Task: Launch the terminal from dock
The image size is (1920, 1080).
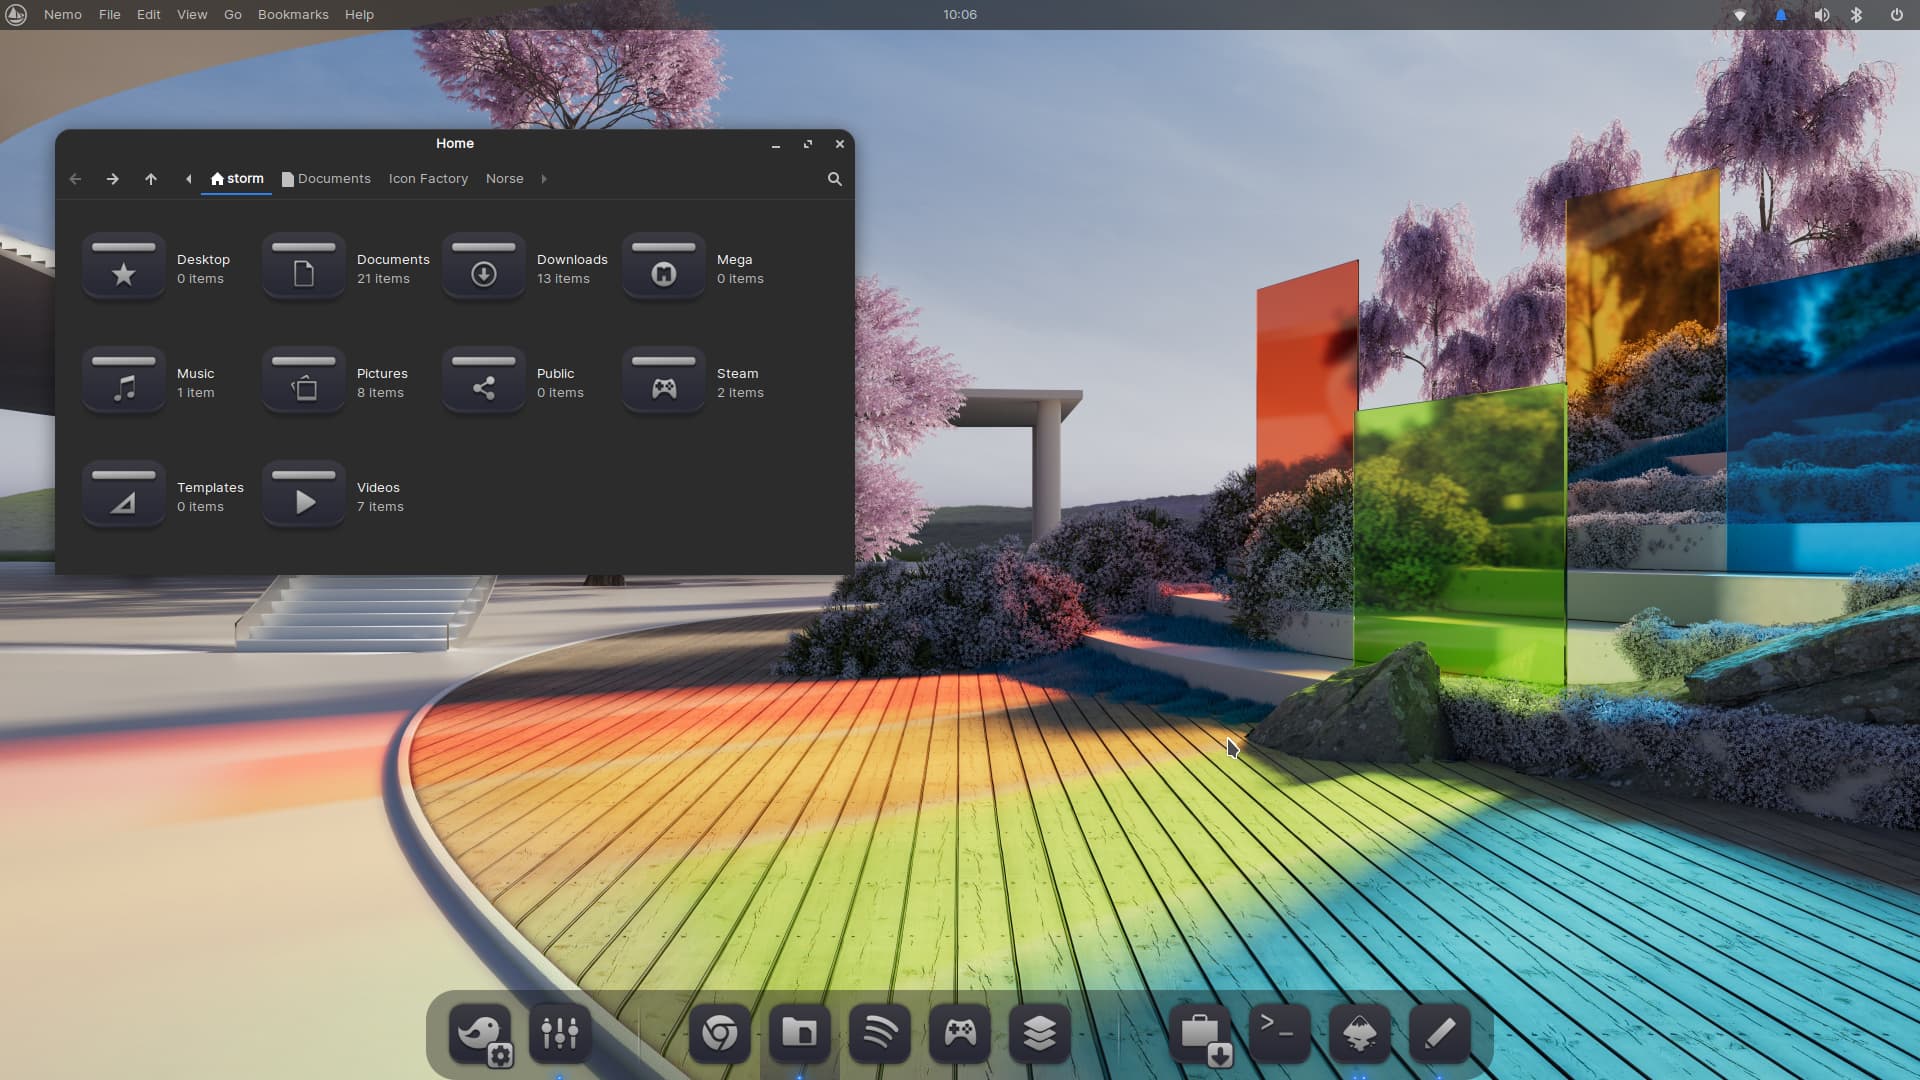Action: [x=1280, y=1033]
